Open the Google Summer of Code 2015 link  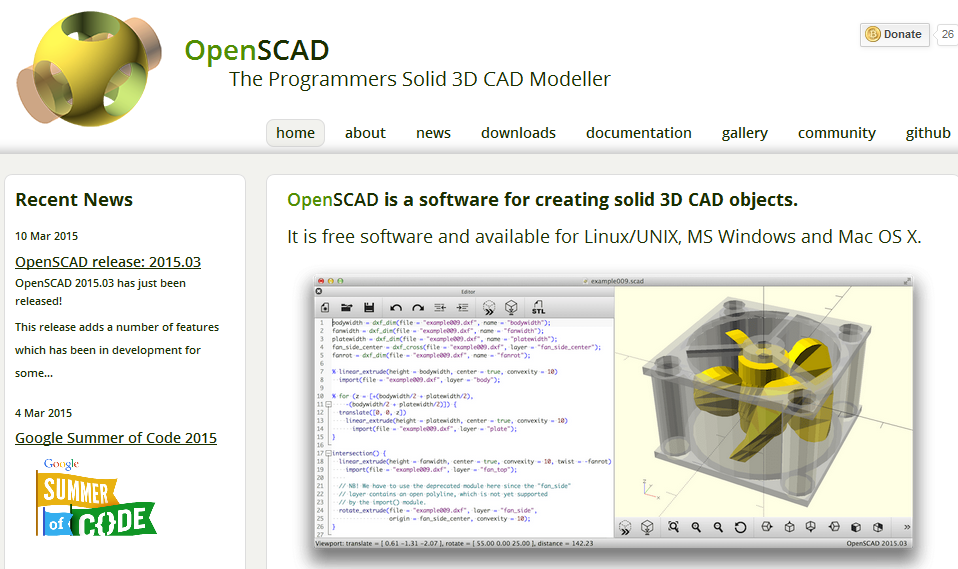116,438
